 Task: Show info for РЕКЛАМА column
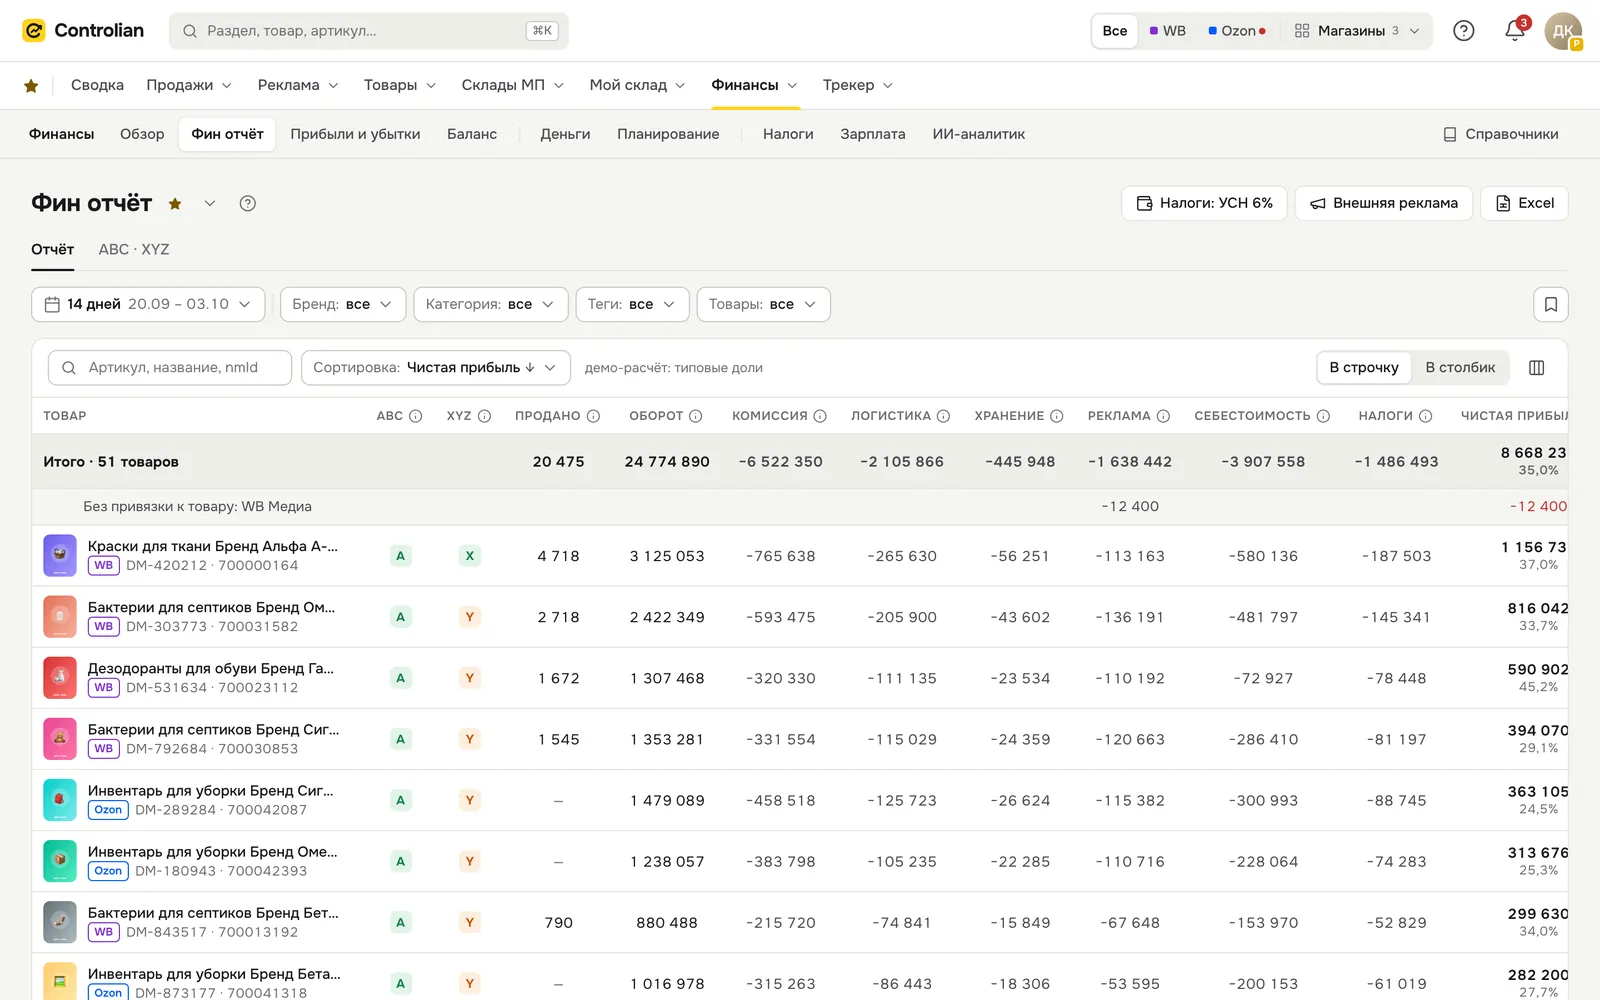(1163, 416)
